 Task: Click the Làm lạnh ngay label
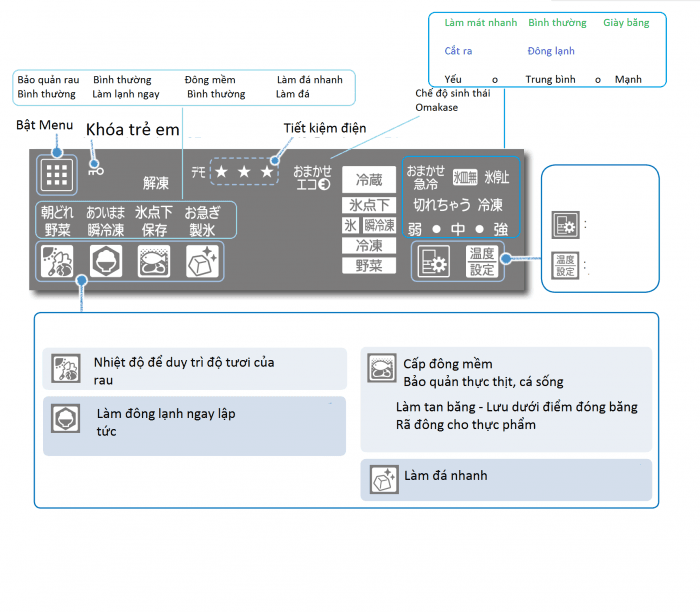126,94
